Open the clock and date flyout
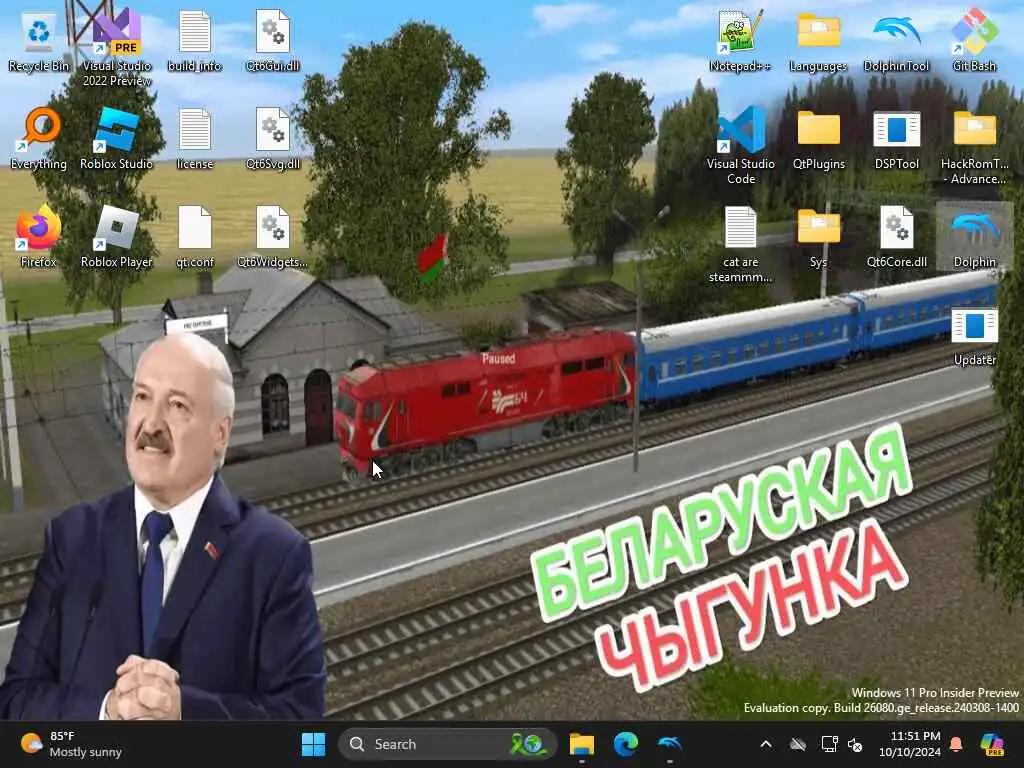Viewport: 1024px width, 768px height. (x=909, y=744)
